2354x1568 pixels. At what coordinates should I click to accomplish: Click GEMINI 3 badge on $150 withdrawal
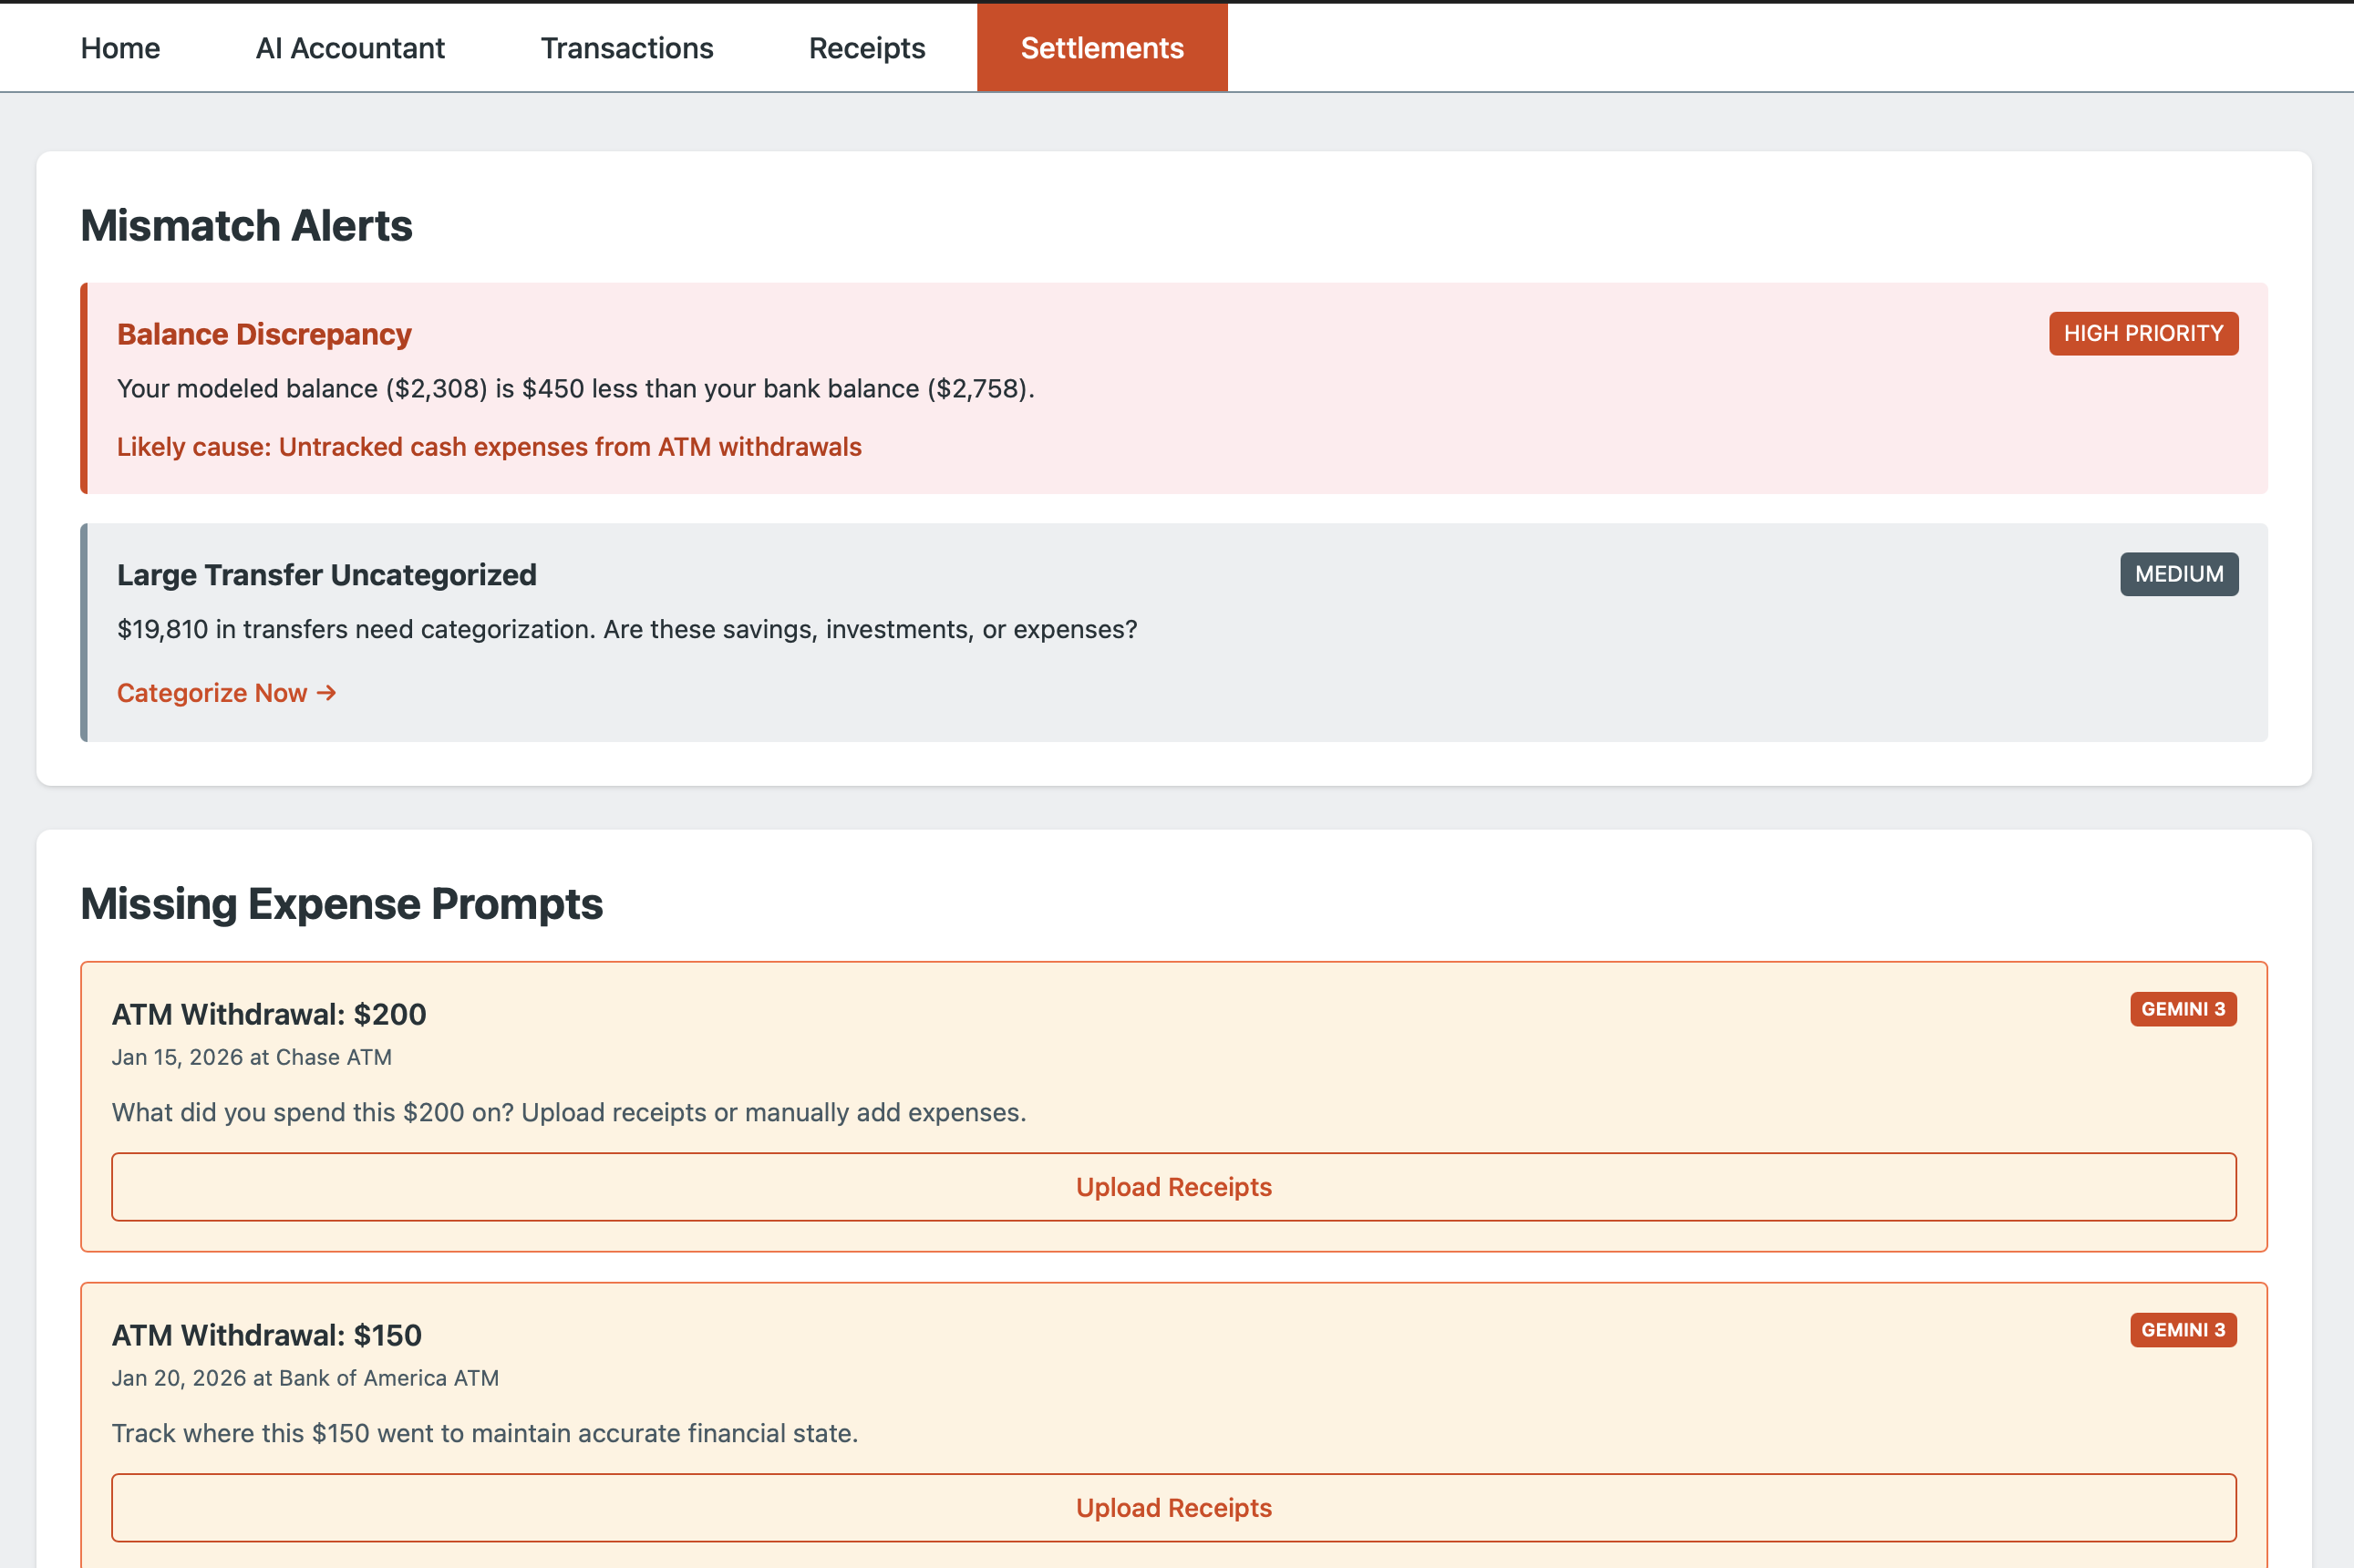pyautogui.click(x=2183, y=1331)
